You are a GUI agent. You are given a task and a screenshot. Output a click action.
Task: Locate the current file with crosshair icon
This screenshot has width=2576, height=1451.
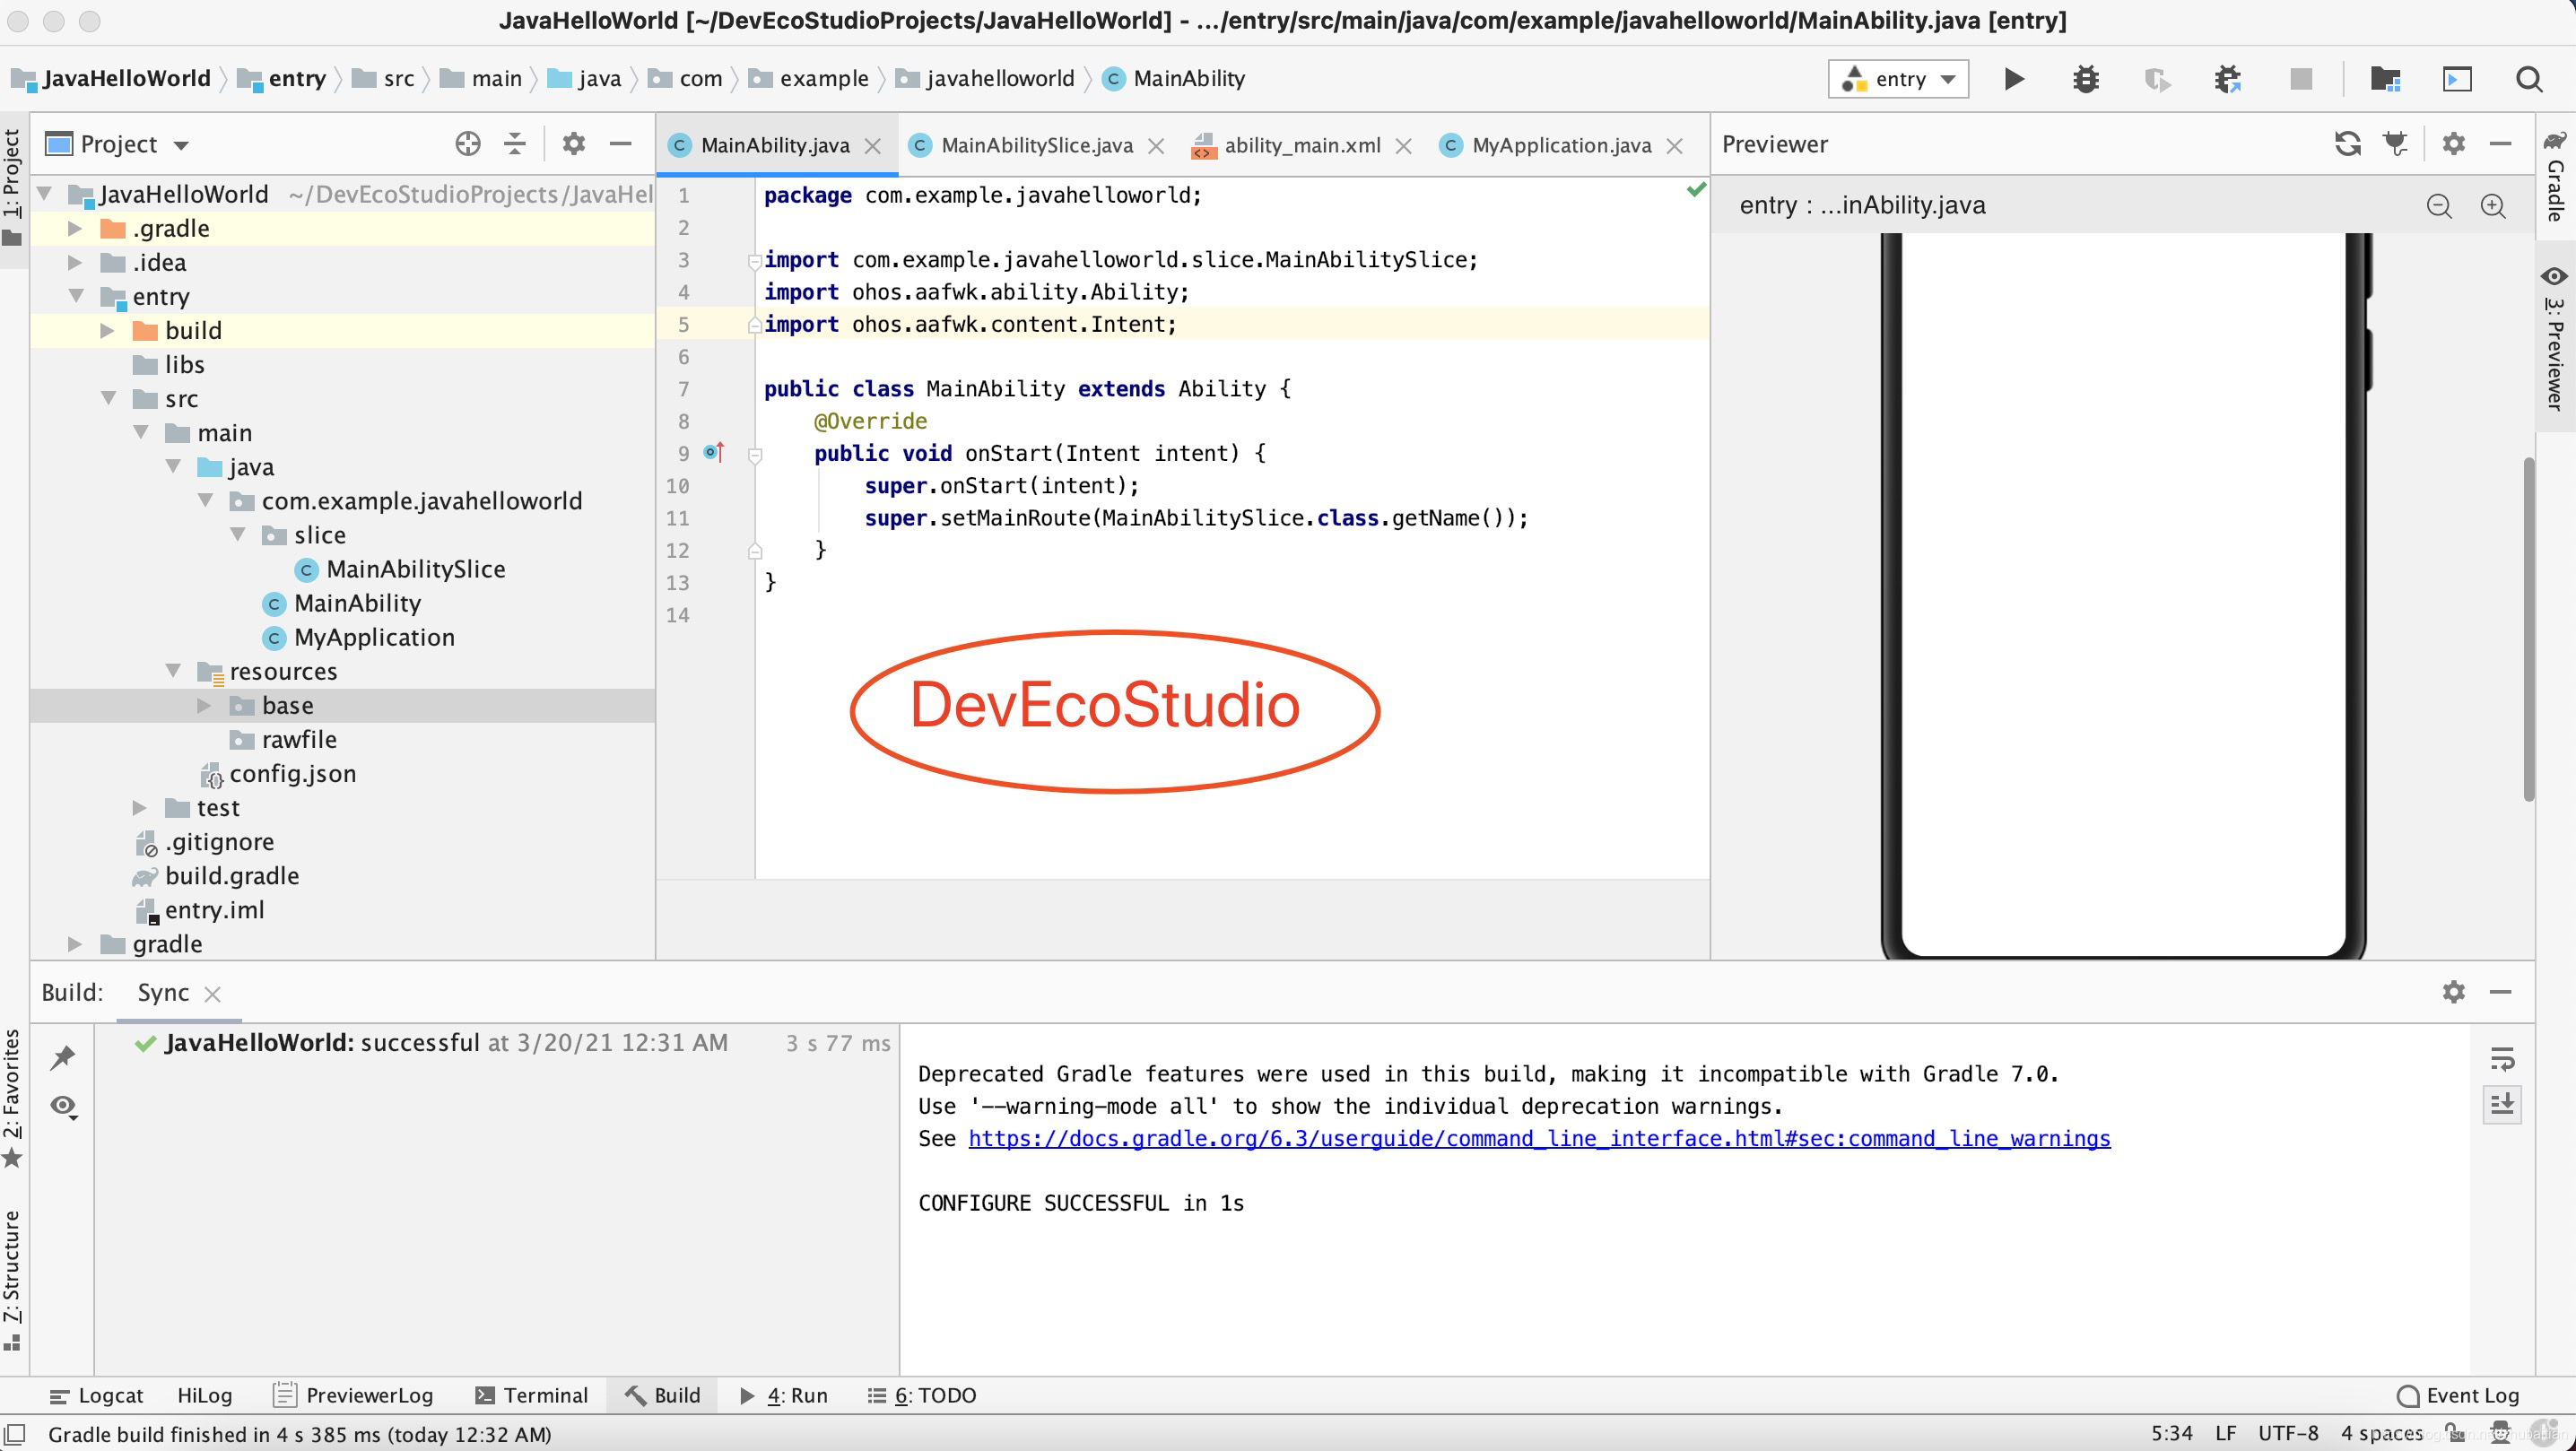[x=467, y=144]
